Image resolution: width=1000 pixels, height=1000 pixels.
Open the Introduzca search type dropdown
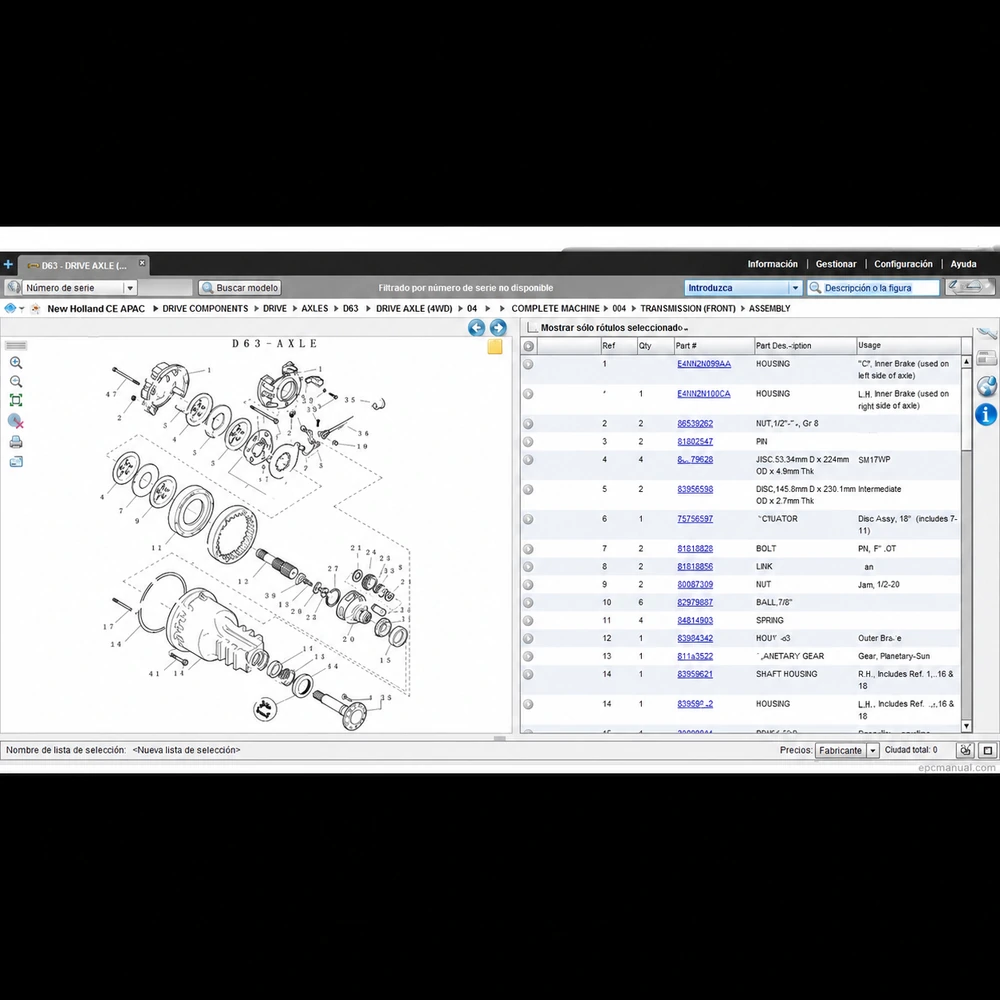[795, 288]
